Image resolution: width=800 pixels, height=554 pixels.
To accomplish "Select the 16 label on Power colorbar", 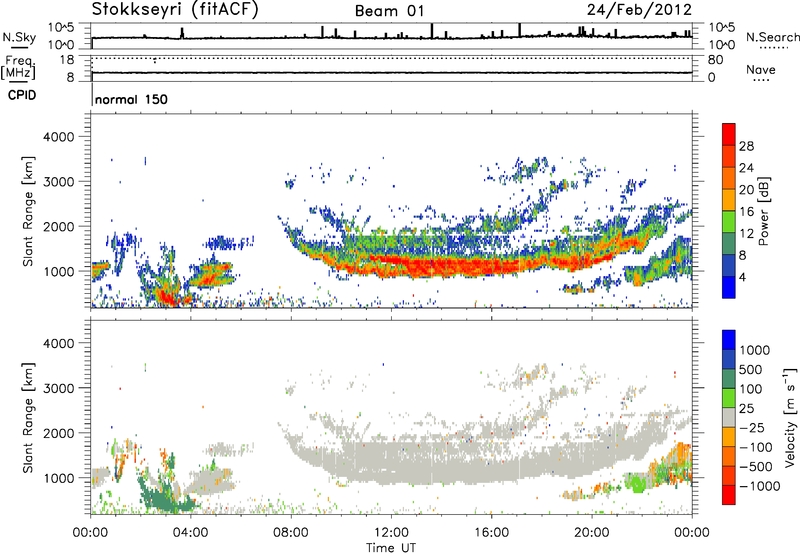I will tap(746, 212).
